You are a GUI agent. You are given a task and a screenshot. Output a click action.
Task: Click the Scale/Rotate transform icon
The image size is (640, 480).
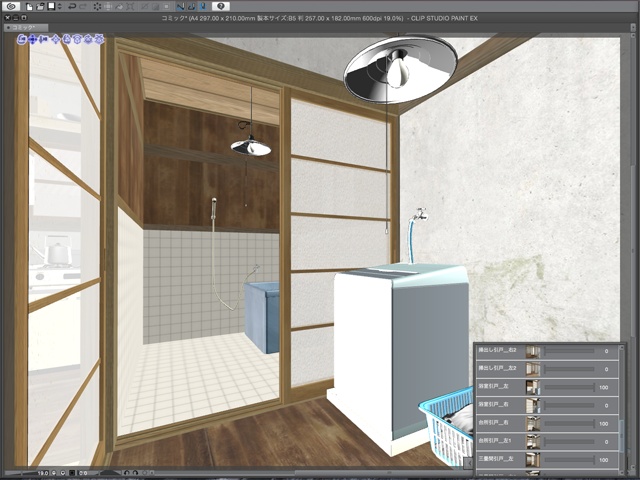pyautogui.click(x=130, y=6)
